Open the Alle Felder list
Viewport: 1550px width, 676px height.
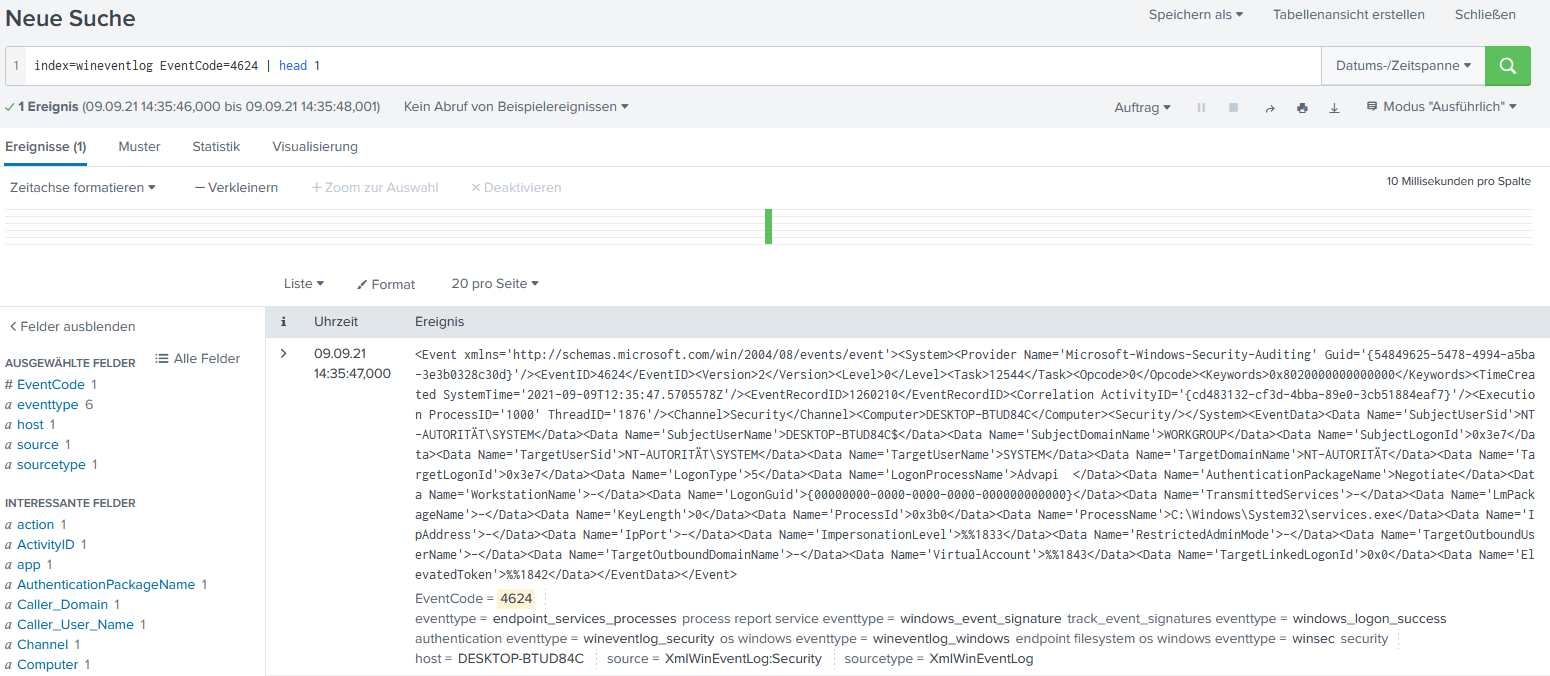(x=198, y=358)
